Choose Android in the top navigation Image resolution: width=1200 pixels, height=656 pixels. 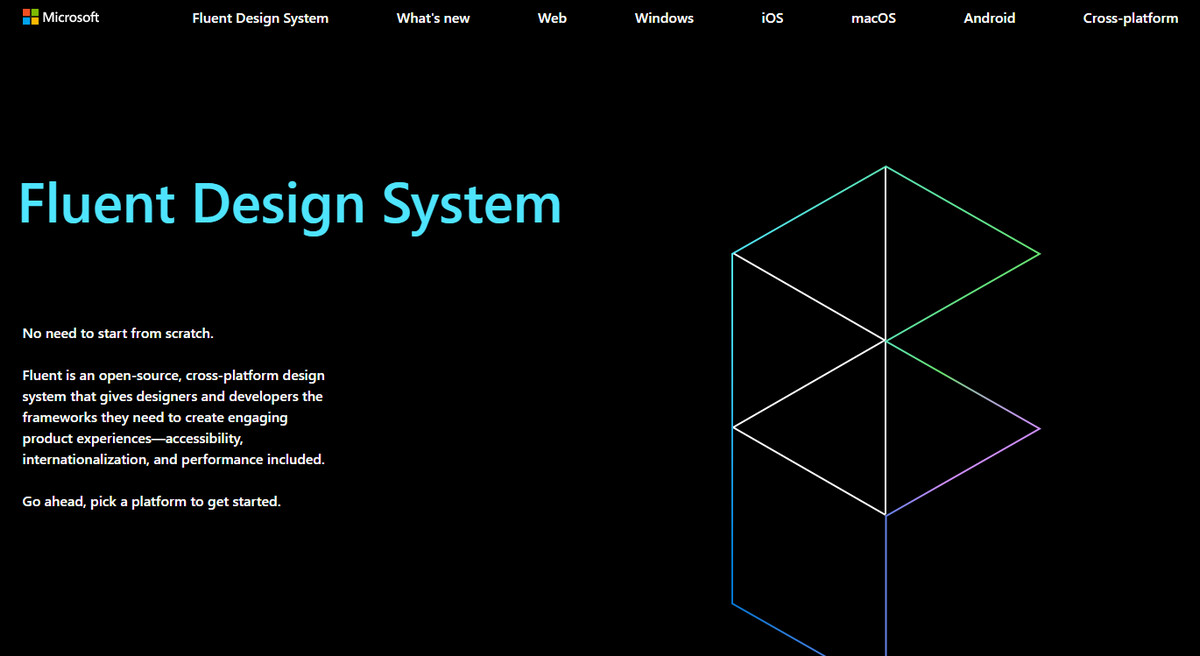click(989, 18)
